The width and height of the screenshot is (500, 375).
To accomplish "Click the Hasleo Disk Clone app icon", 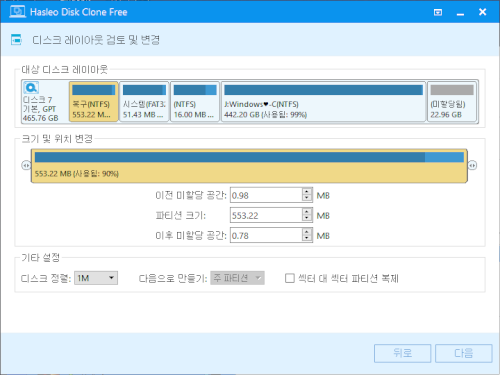I will [17, 12].
